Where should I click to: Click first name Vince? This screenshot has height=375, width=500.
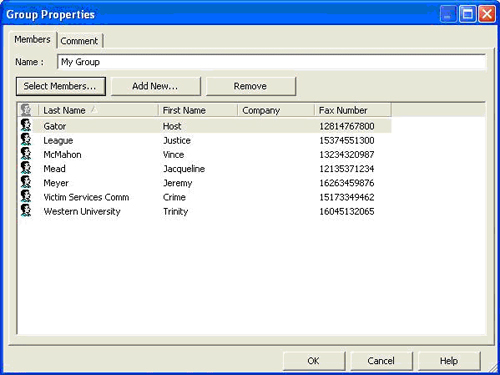(x=173, y=155)
